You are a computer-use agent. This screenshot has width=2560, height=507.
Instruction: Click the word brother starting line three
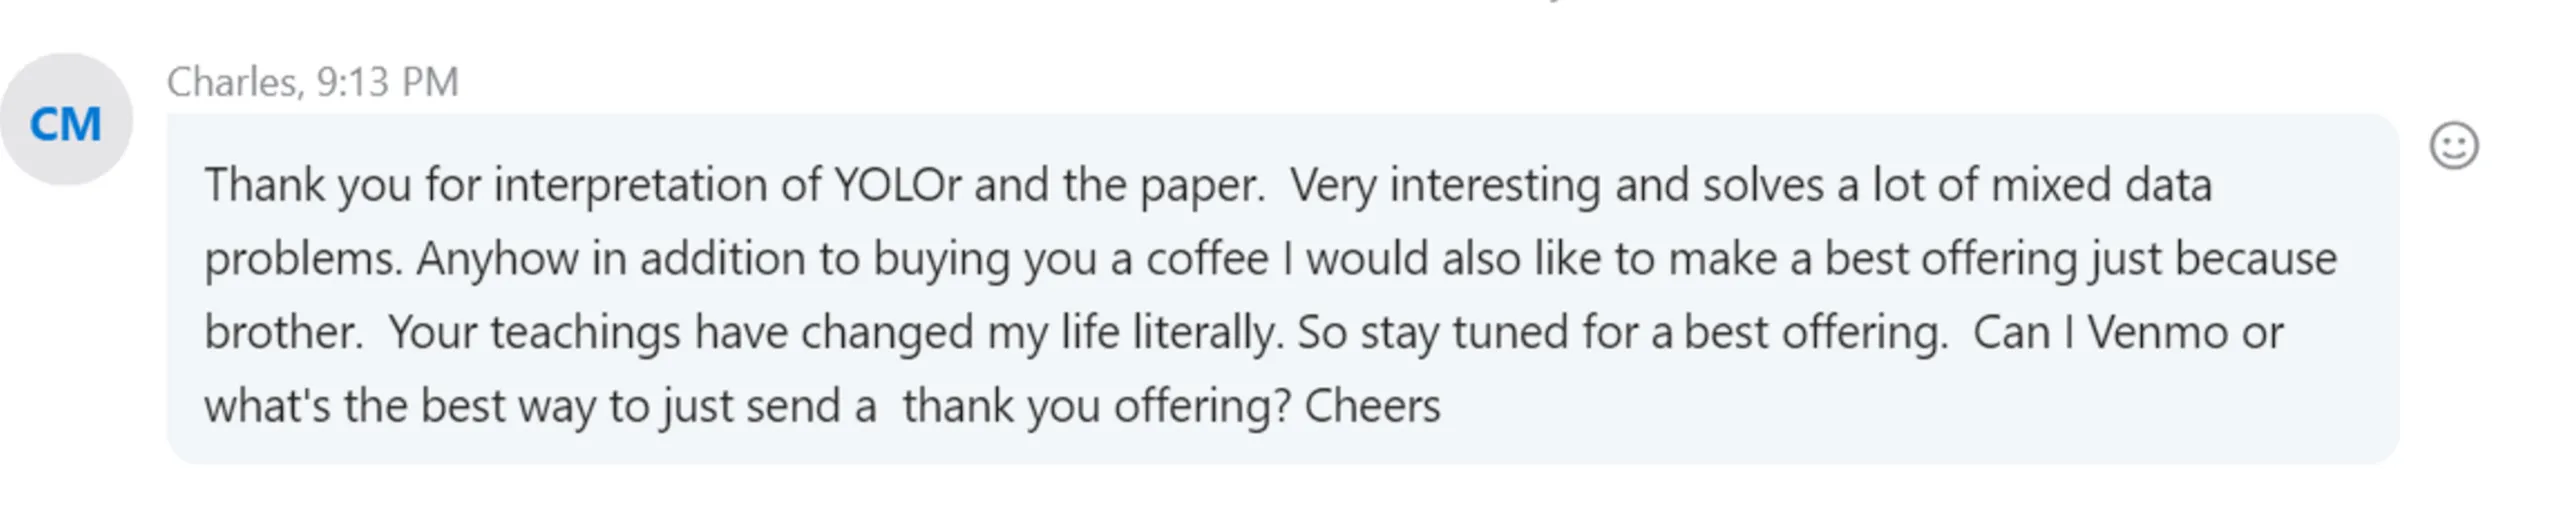coord(283,332)
